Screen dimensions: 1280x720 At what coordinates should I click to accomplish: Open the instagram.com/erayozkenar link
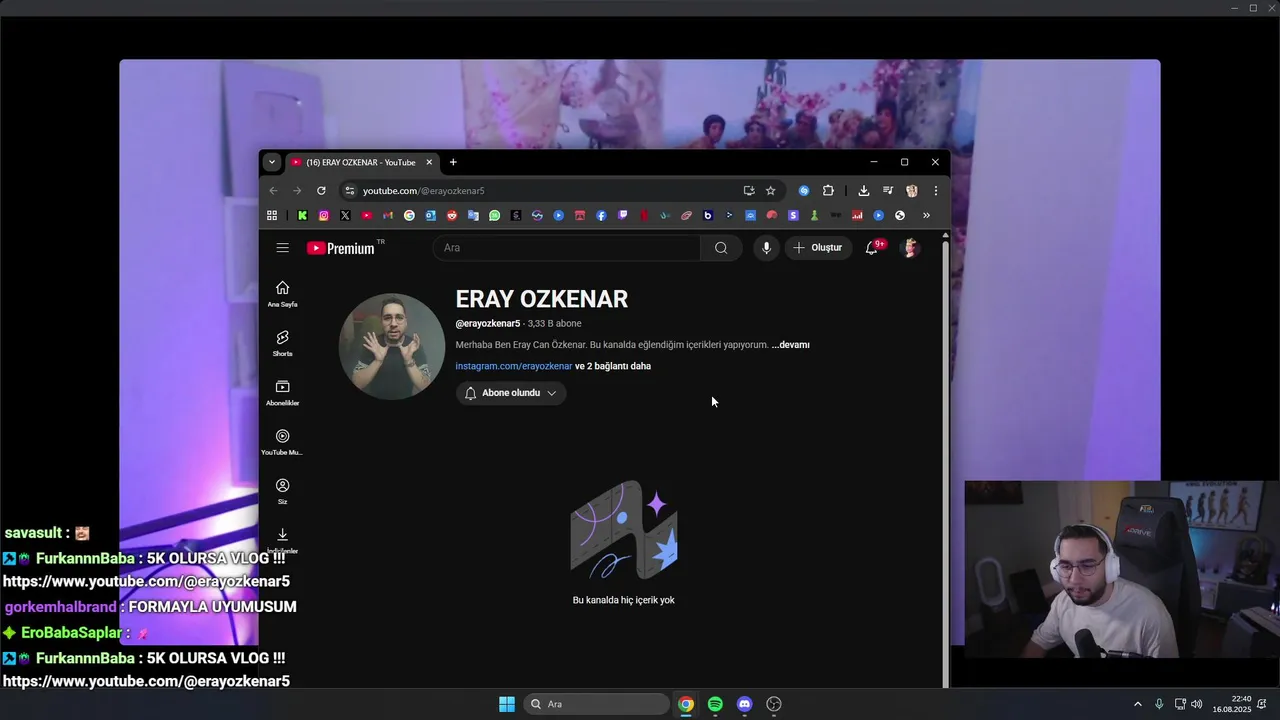[514, 366]
